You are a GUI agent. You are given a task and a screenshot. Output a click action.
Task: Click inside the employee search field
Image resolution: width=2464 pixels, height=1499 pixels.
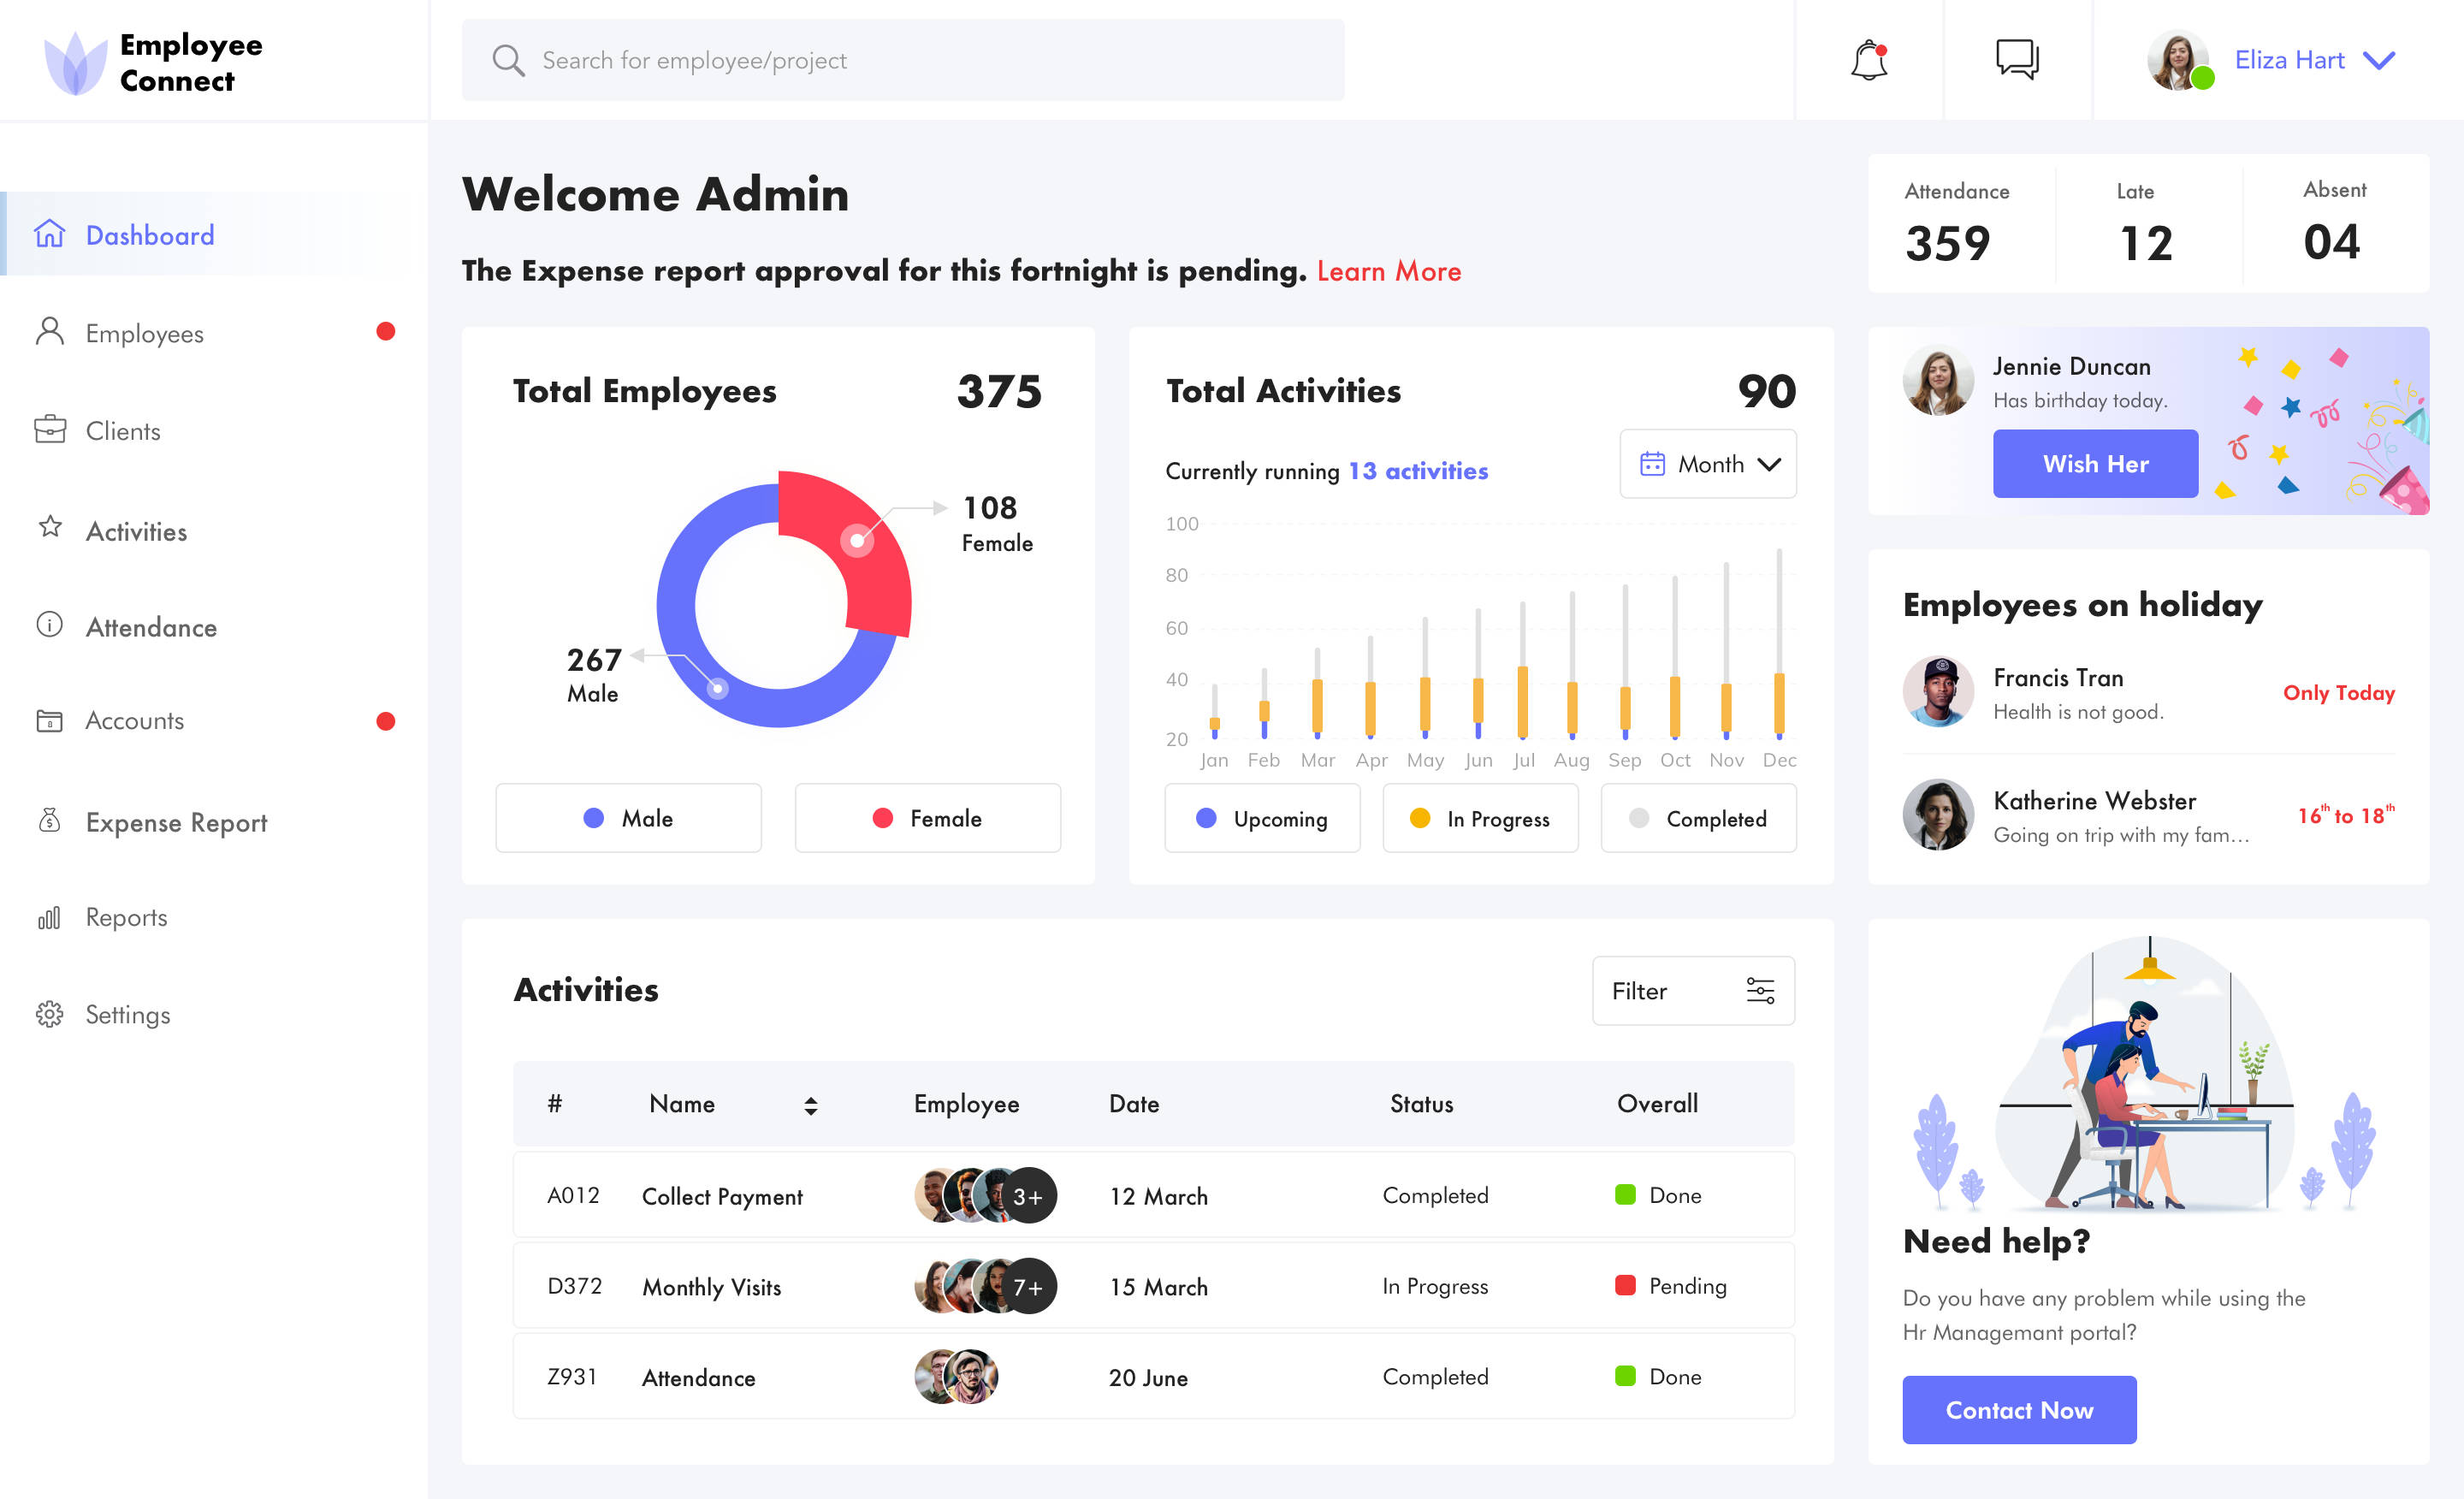[900, 60]
